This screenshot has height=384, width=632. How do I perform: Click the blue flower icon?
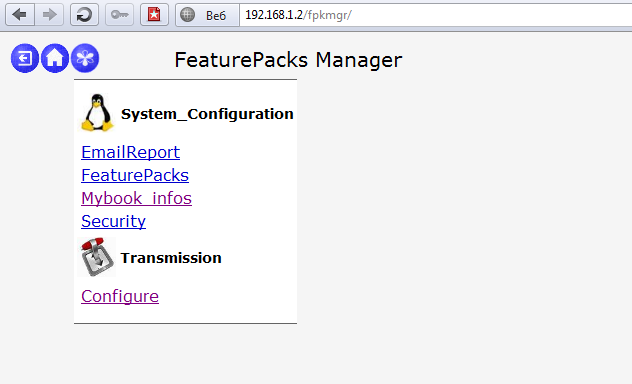pyautogui.click(x=85, y=58)
